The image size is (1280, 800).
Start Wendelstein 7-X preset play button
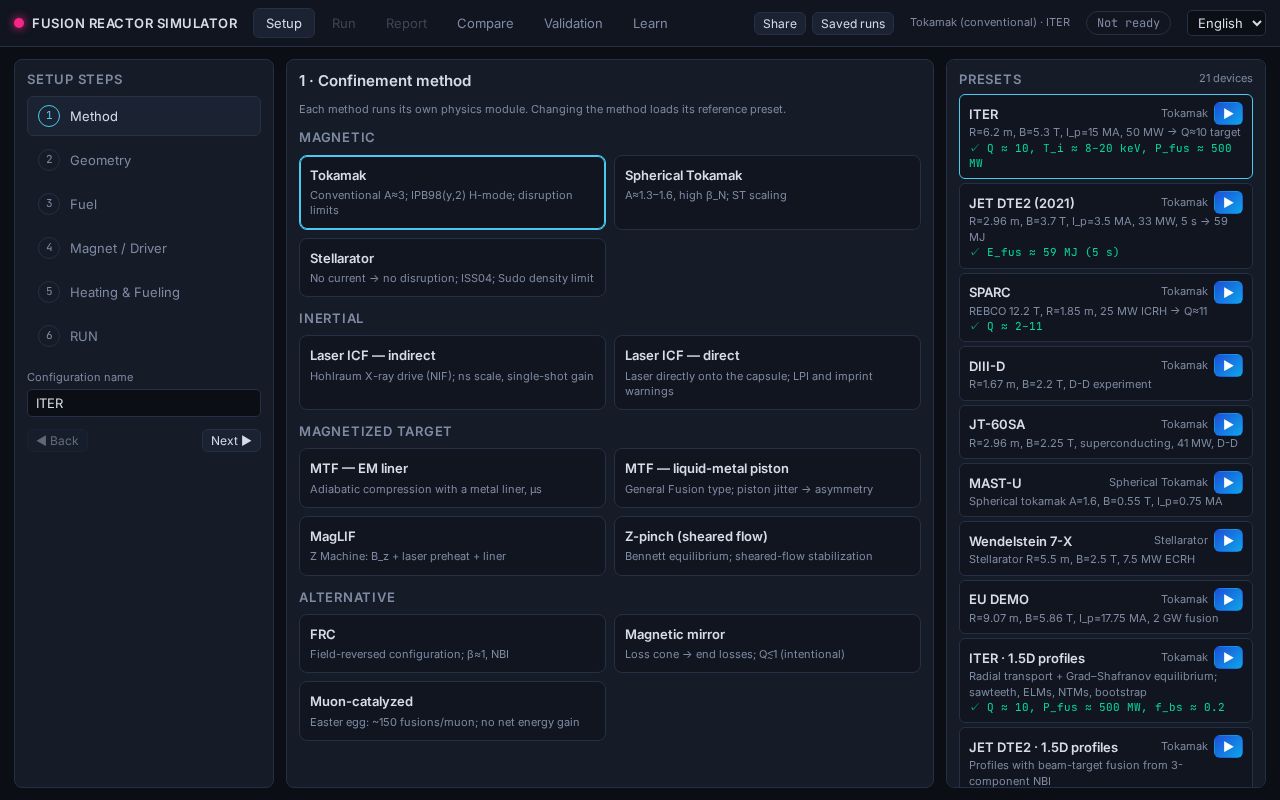1228,541
